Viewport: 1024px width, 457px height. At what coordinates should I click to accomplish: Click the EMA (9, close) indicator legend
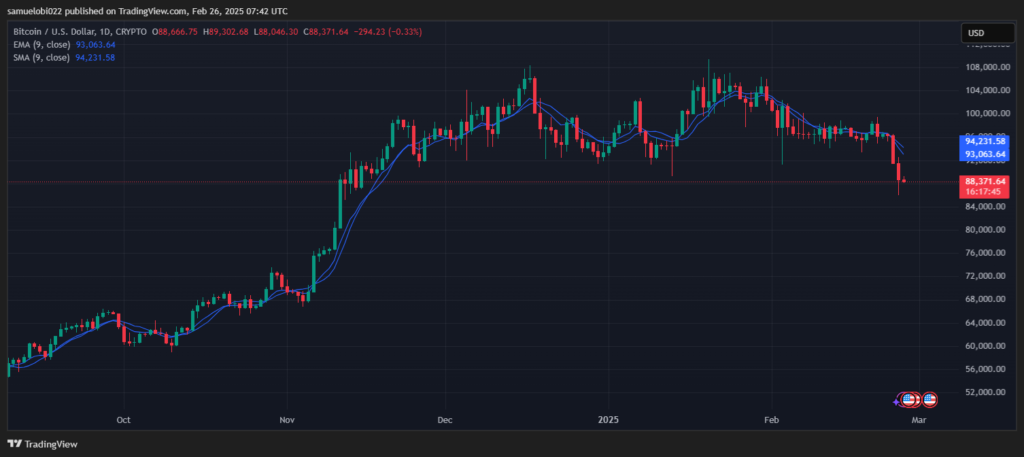coord(40,44)
